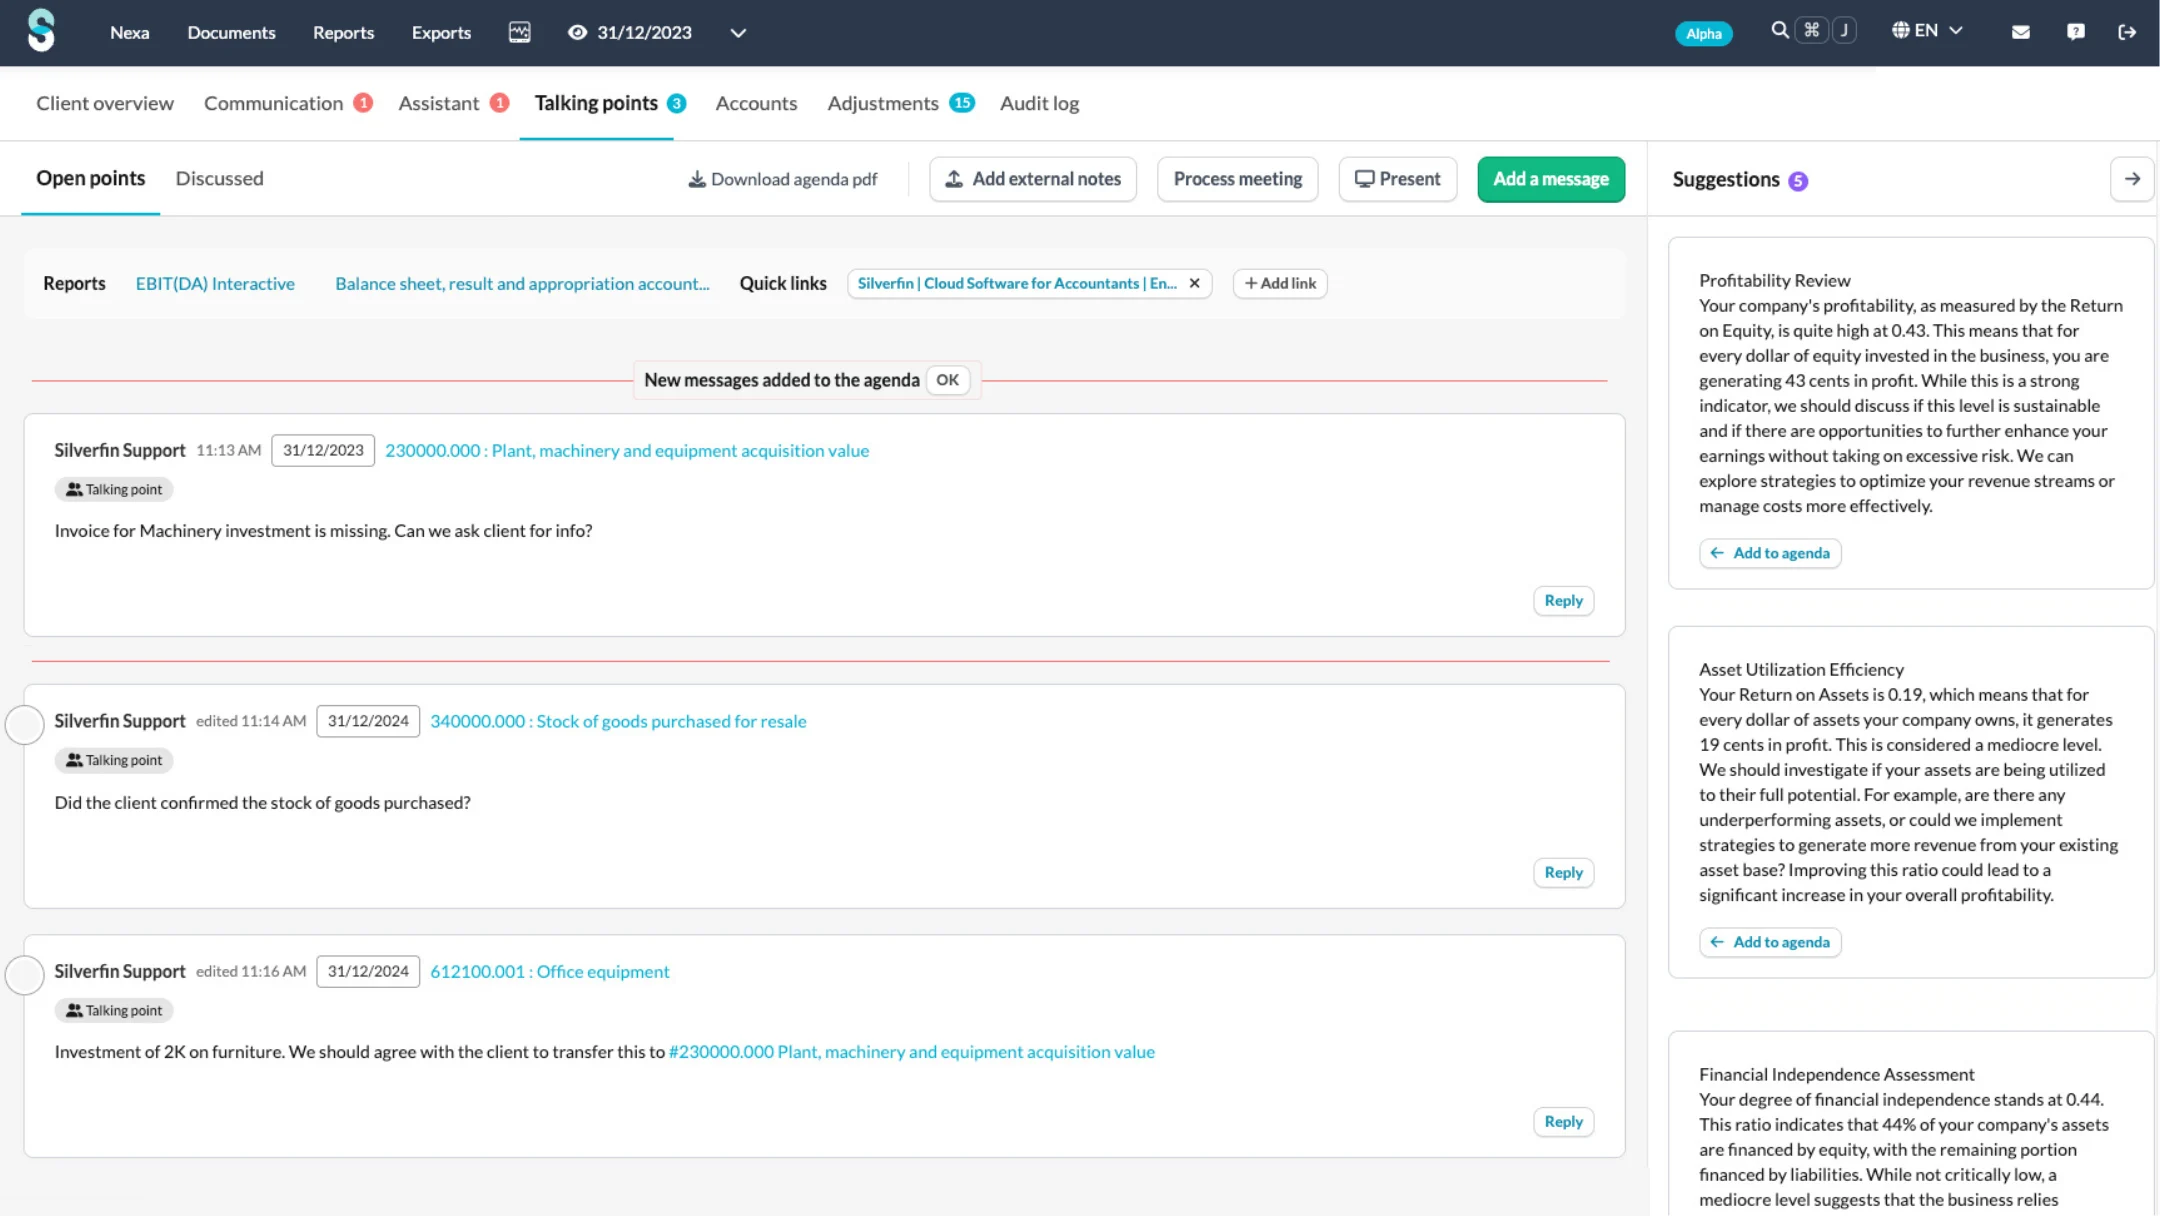Open the monitoring chart icon in navbar
Screen dimensions: 2160x1216
[519, 32]
